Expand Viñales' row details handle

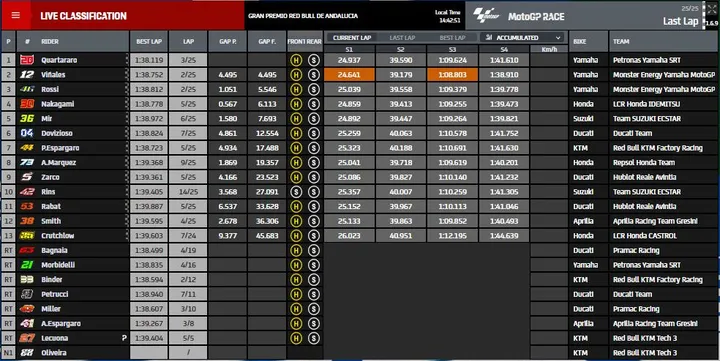(x=127, y=74)
